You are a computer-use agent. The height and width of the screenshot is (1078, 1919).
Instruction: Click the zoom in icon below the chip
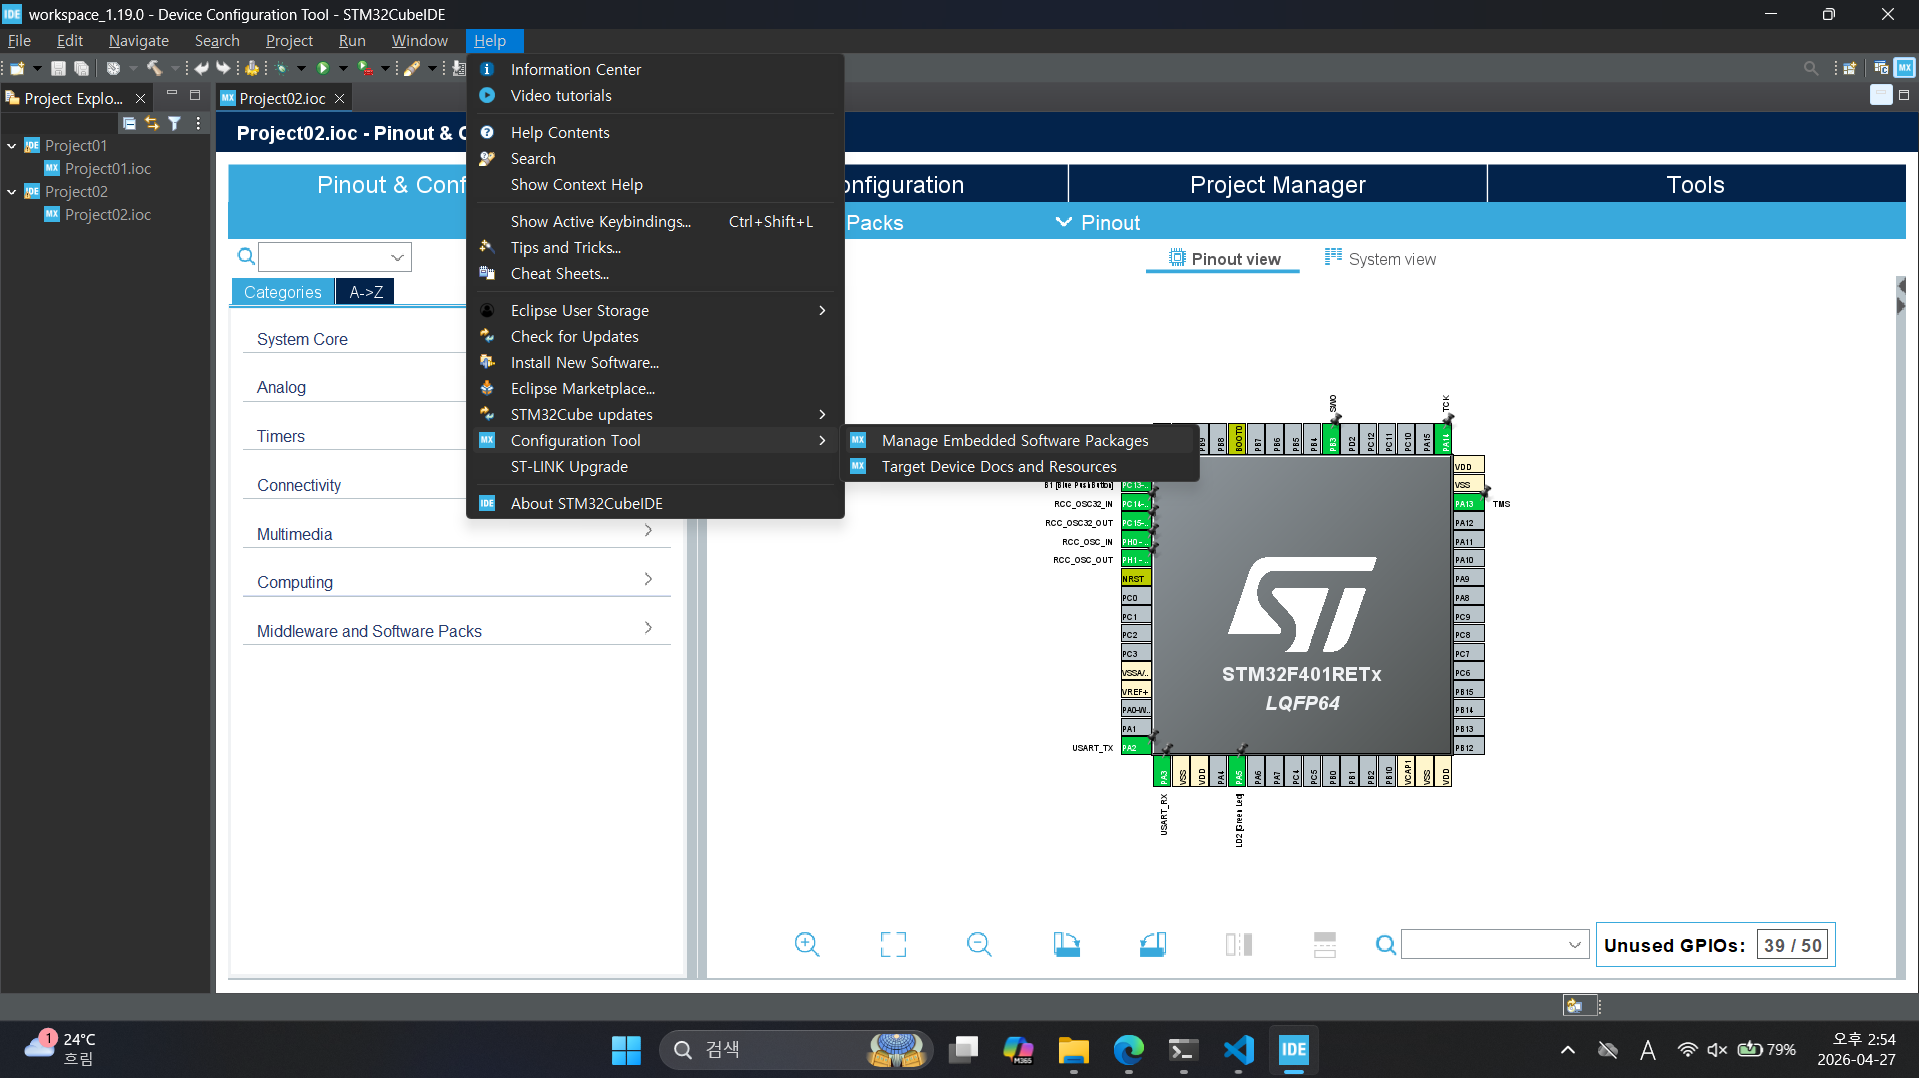tap(807, 944)
